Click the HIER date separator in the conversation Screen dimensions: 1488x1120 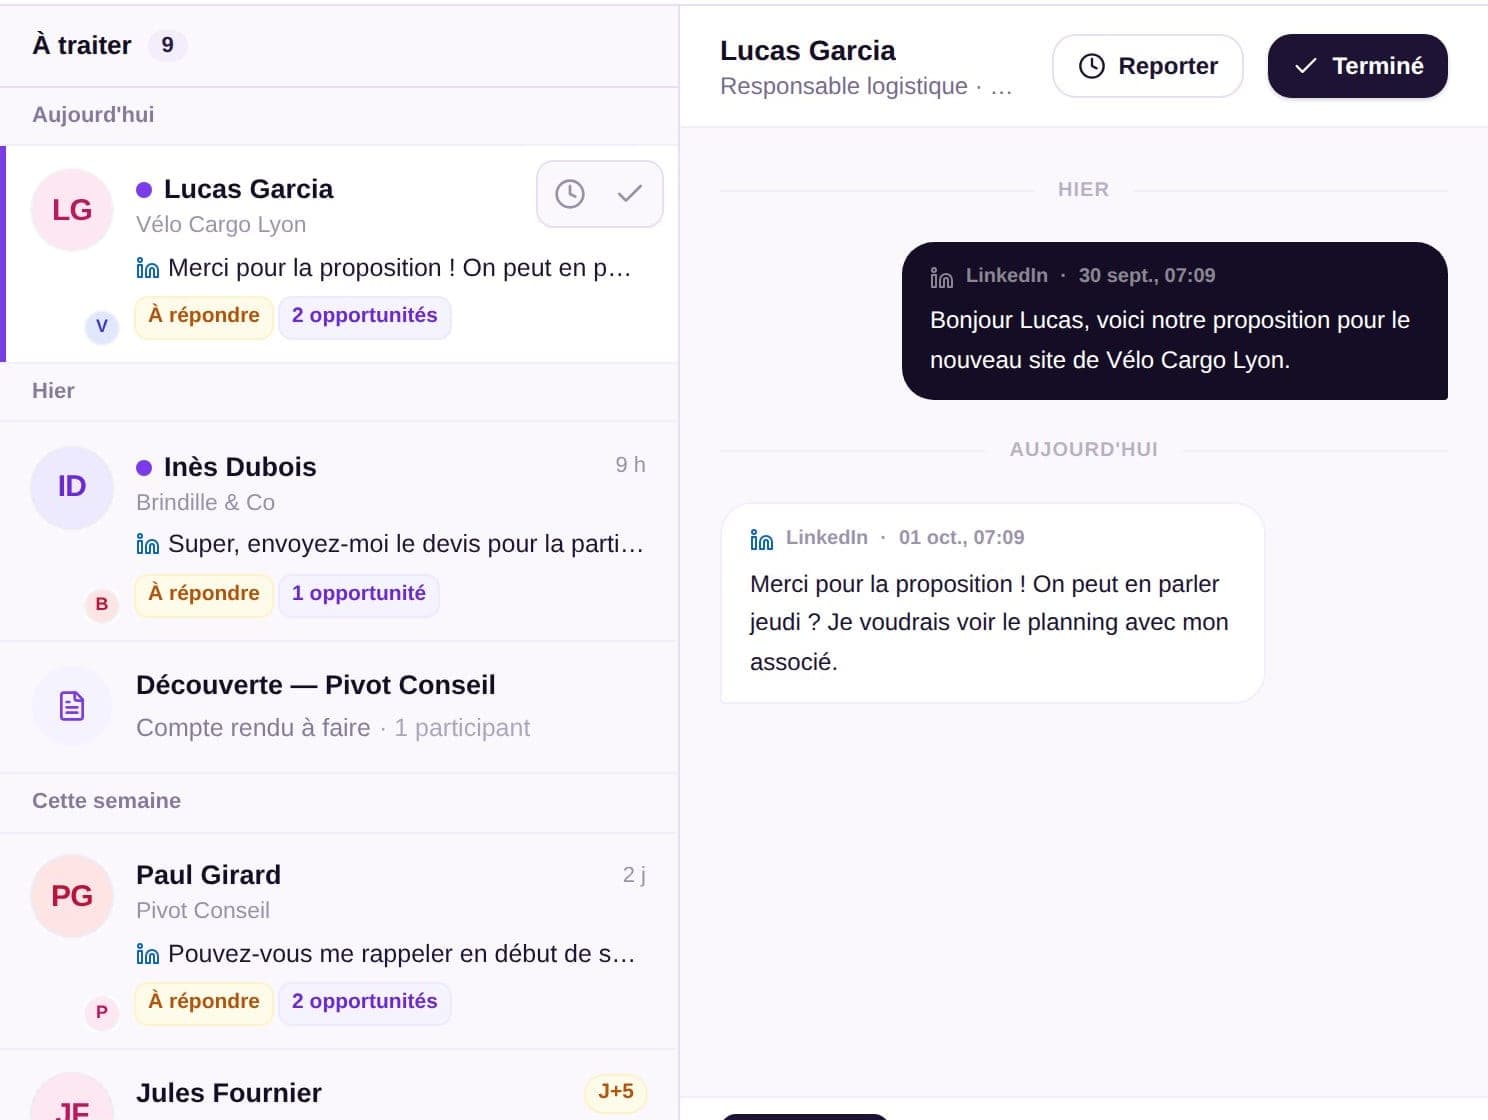point(1084,190)
